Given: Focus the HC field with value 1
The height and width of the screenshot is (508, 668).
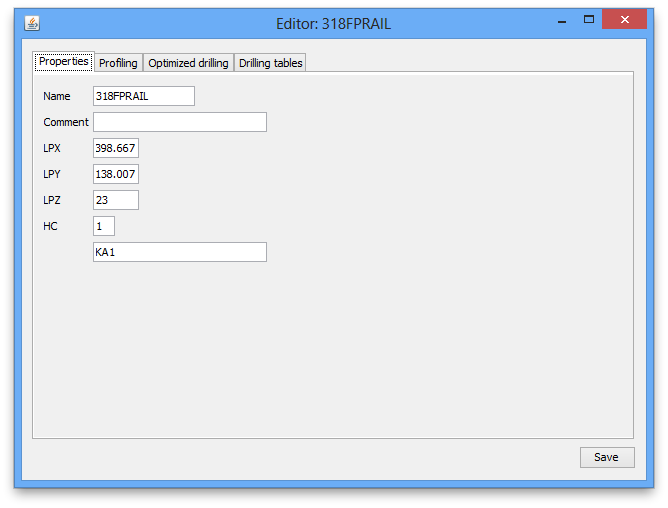Looking at the screenshot, I should (104, 226).
